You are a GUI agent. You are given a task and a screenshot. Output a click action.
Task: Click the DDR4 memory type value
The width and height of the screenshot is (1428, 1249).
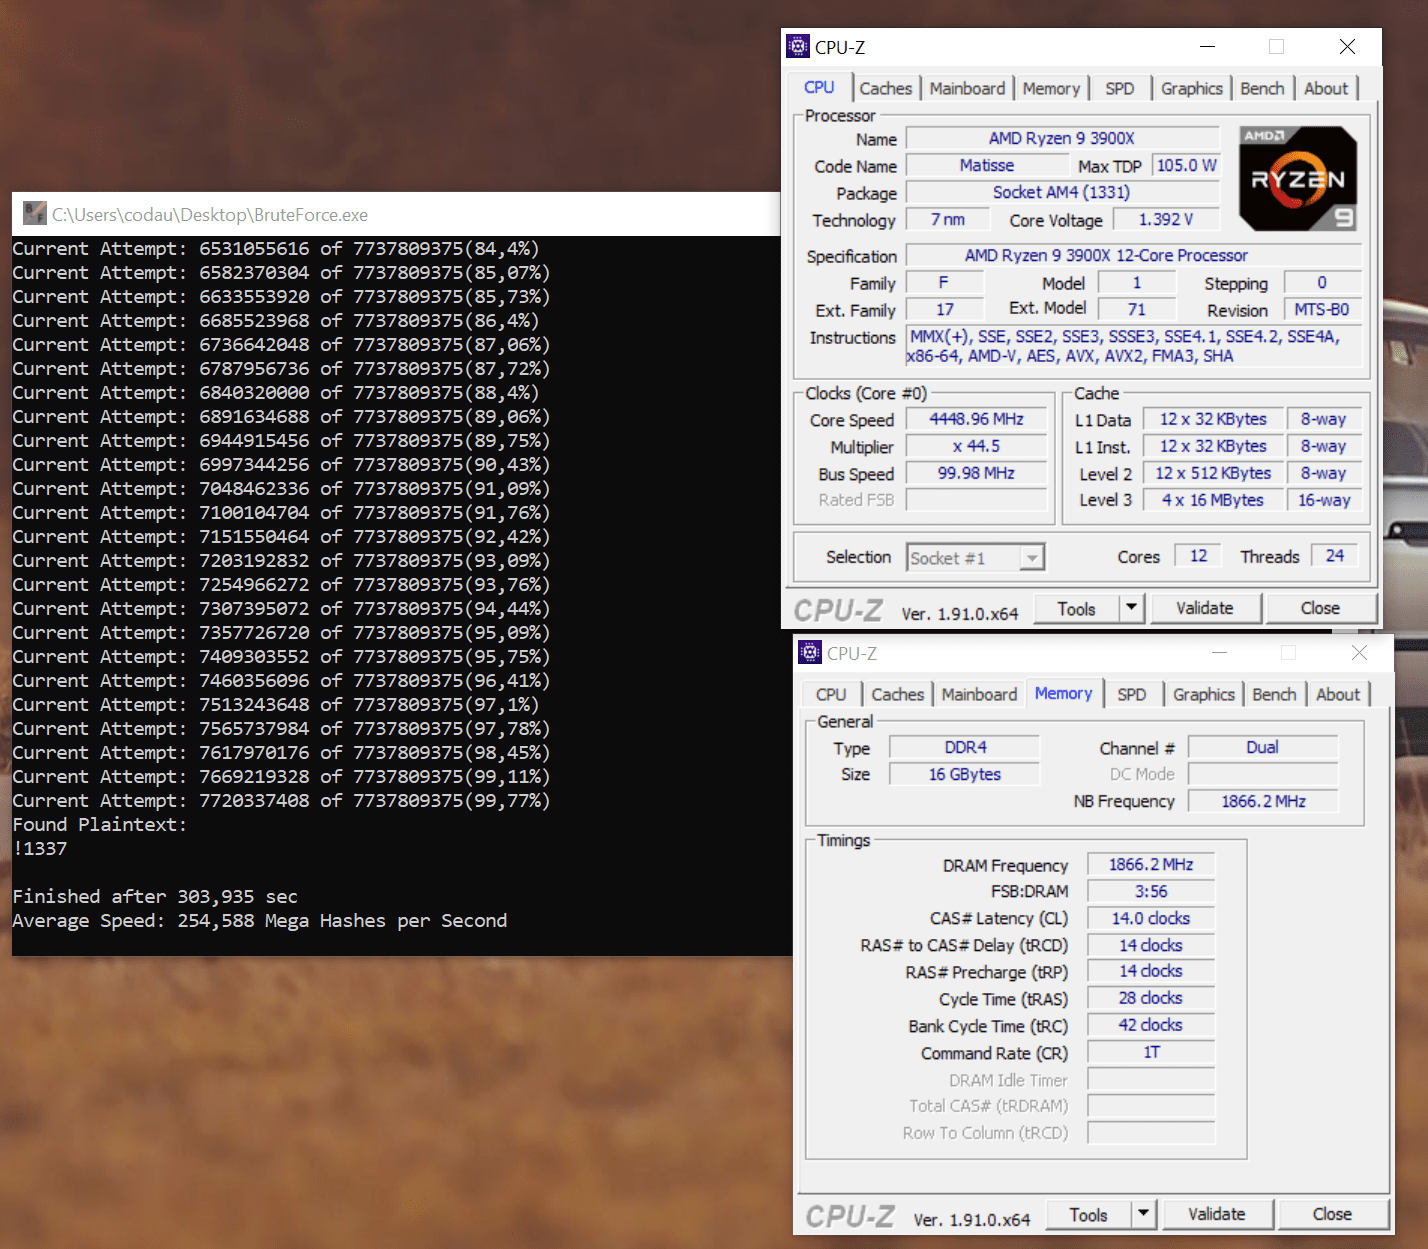pyautogui.click(x=965, y=747)
